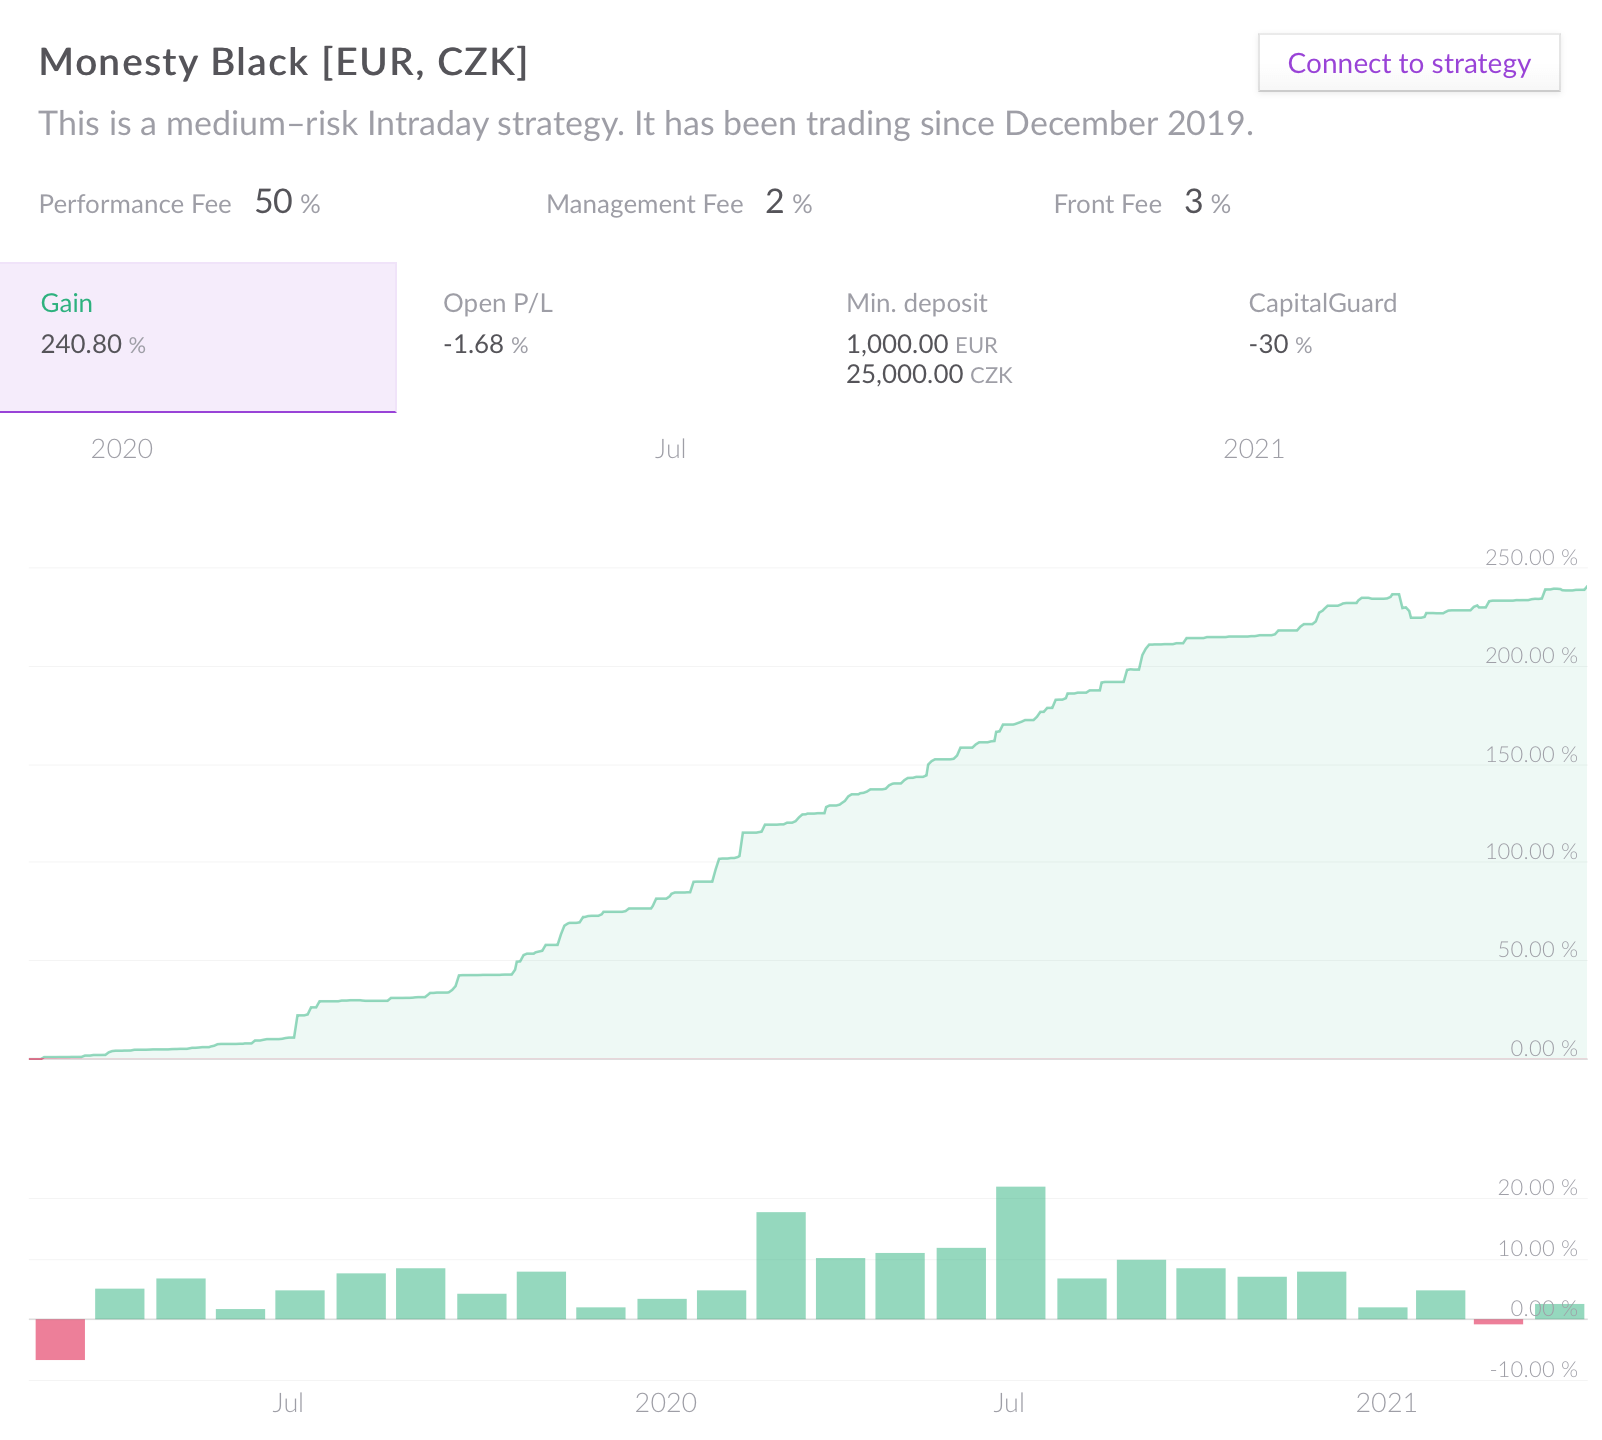The height and width of the screenshot is (1440, 1602).
Task: Click the Connect to strategy button
Action: point(1408,63)
